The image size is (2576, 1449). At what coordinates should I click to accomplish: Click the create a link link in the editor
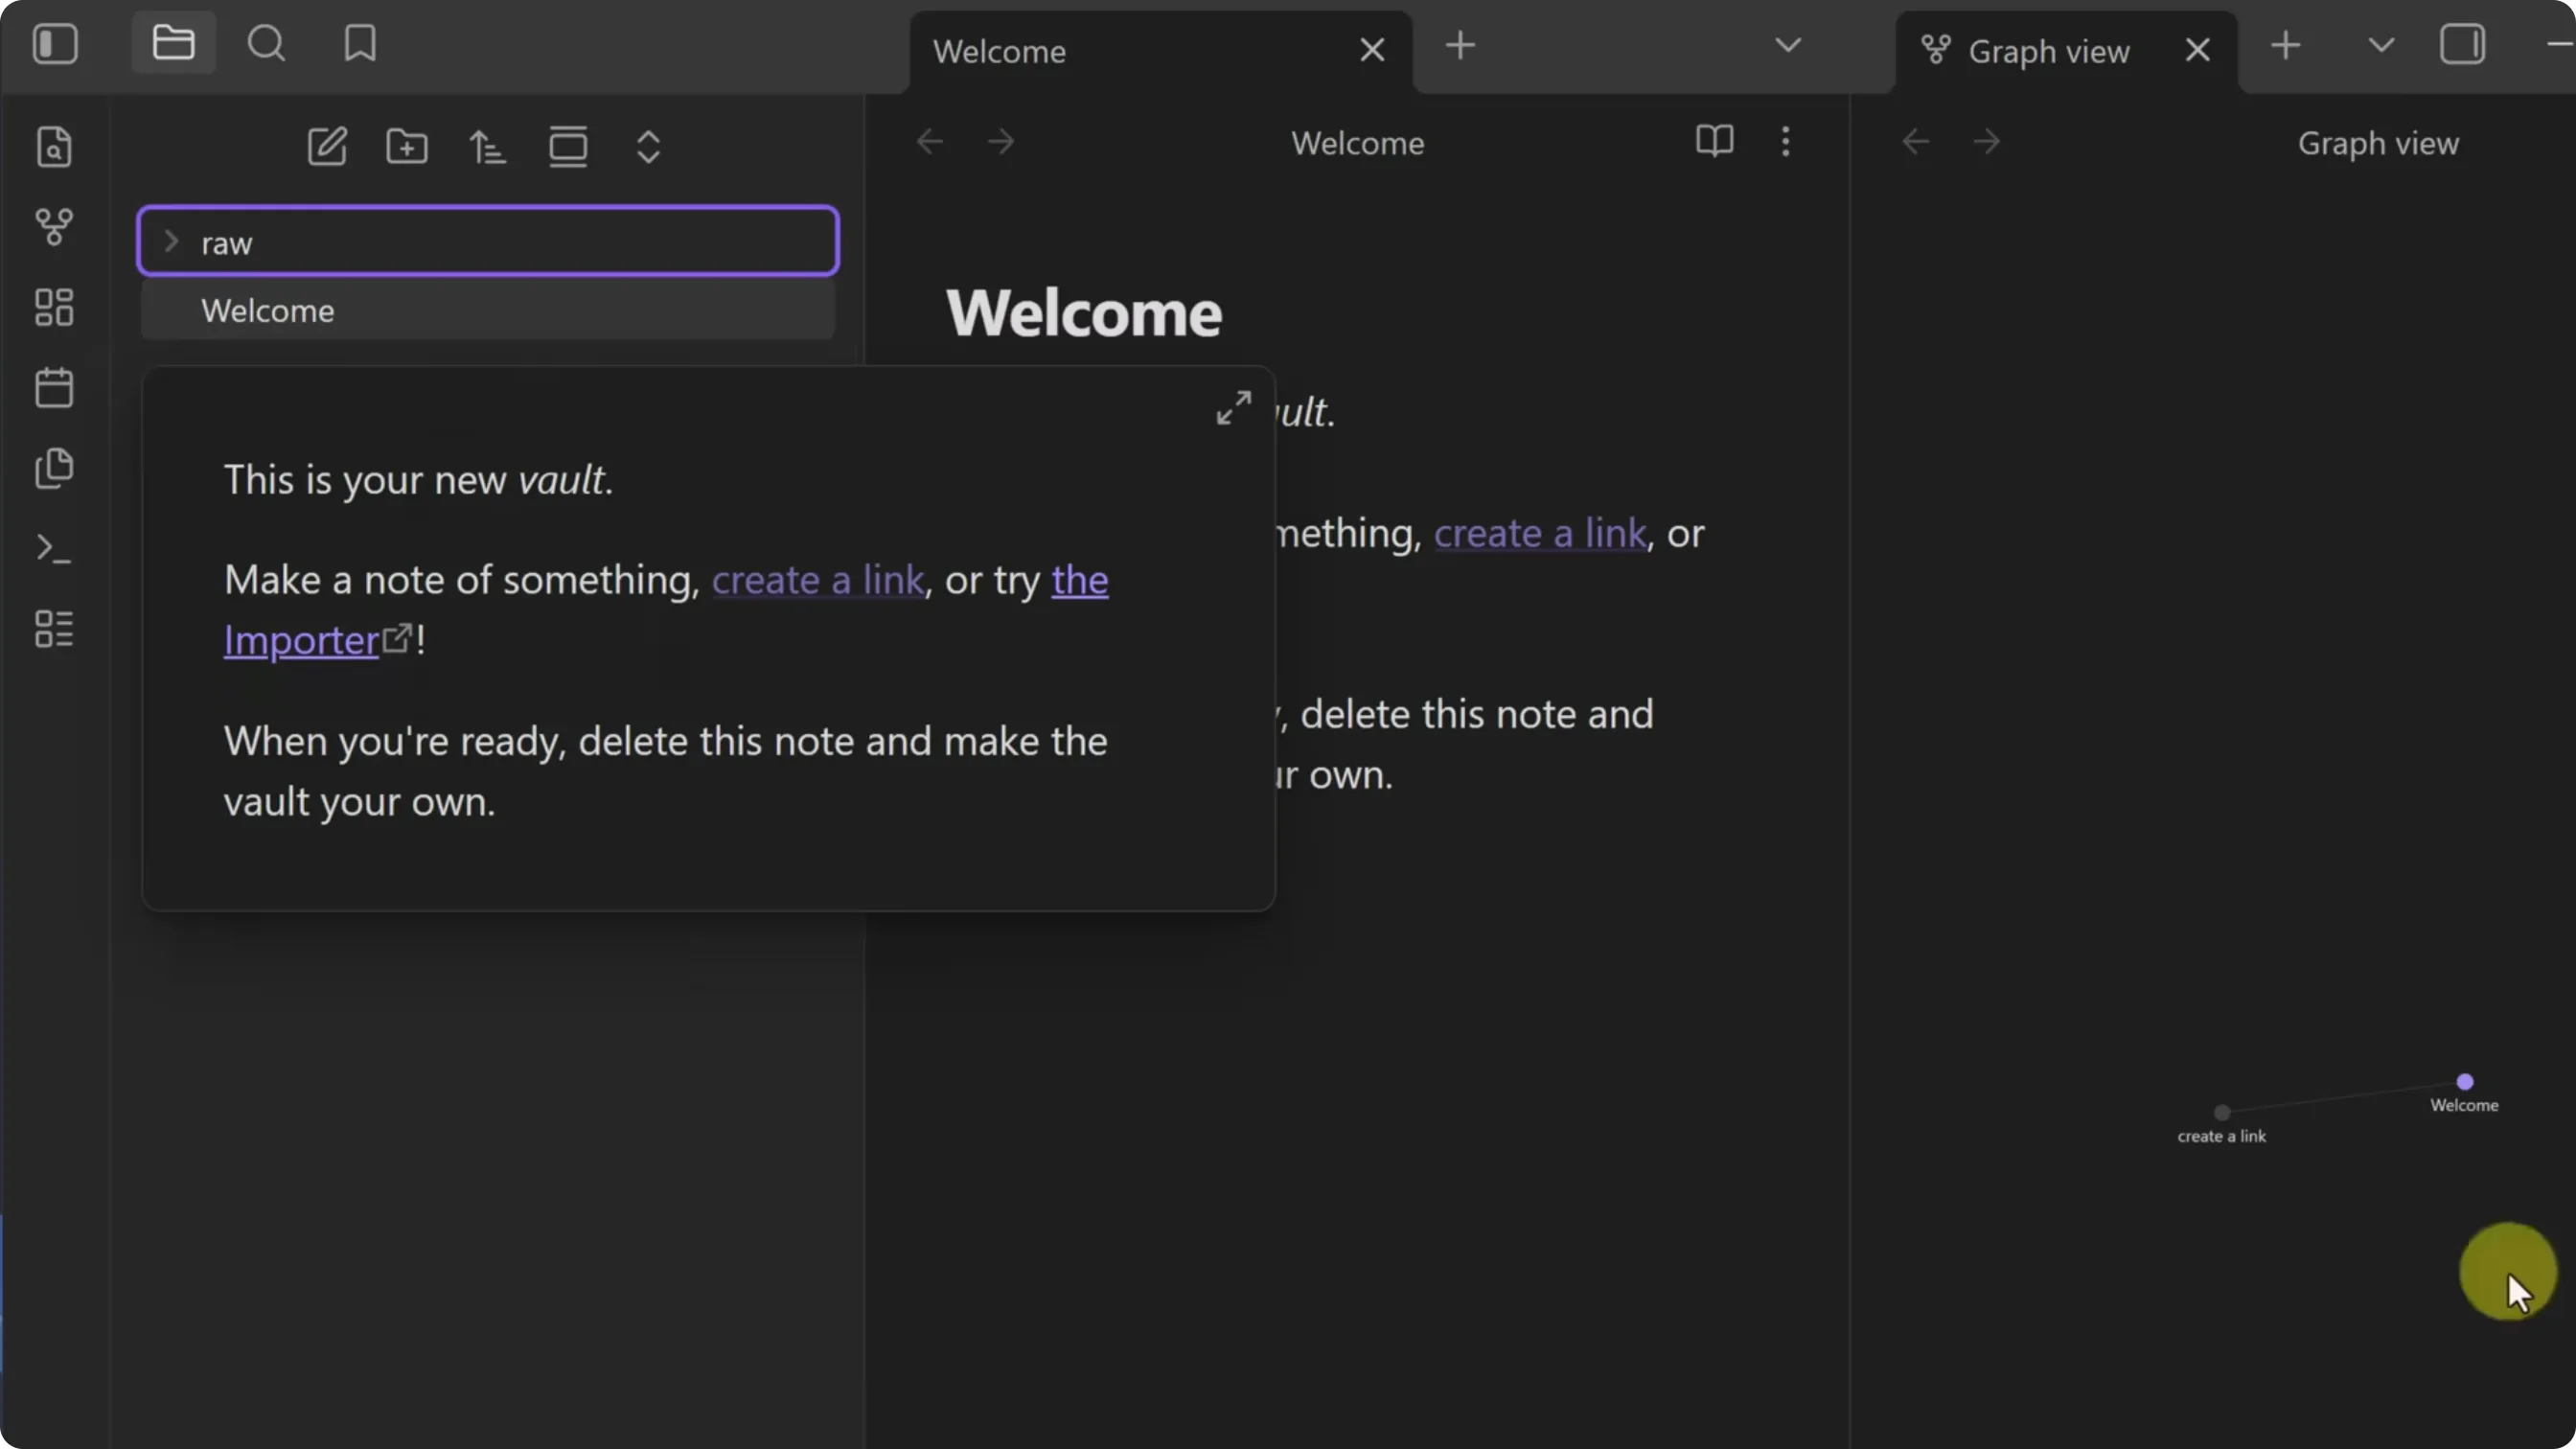click(1540, 533)
